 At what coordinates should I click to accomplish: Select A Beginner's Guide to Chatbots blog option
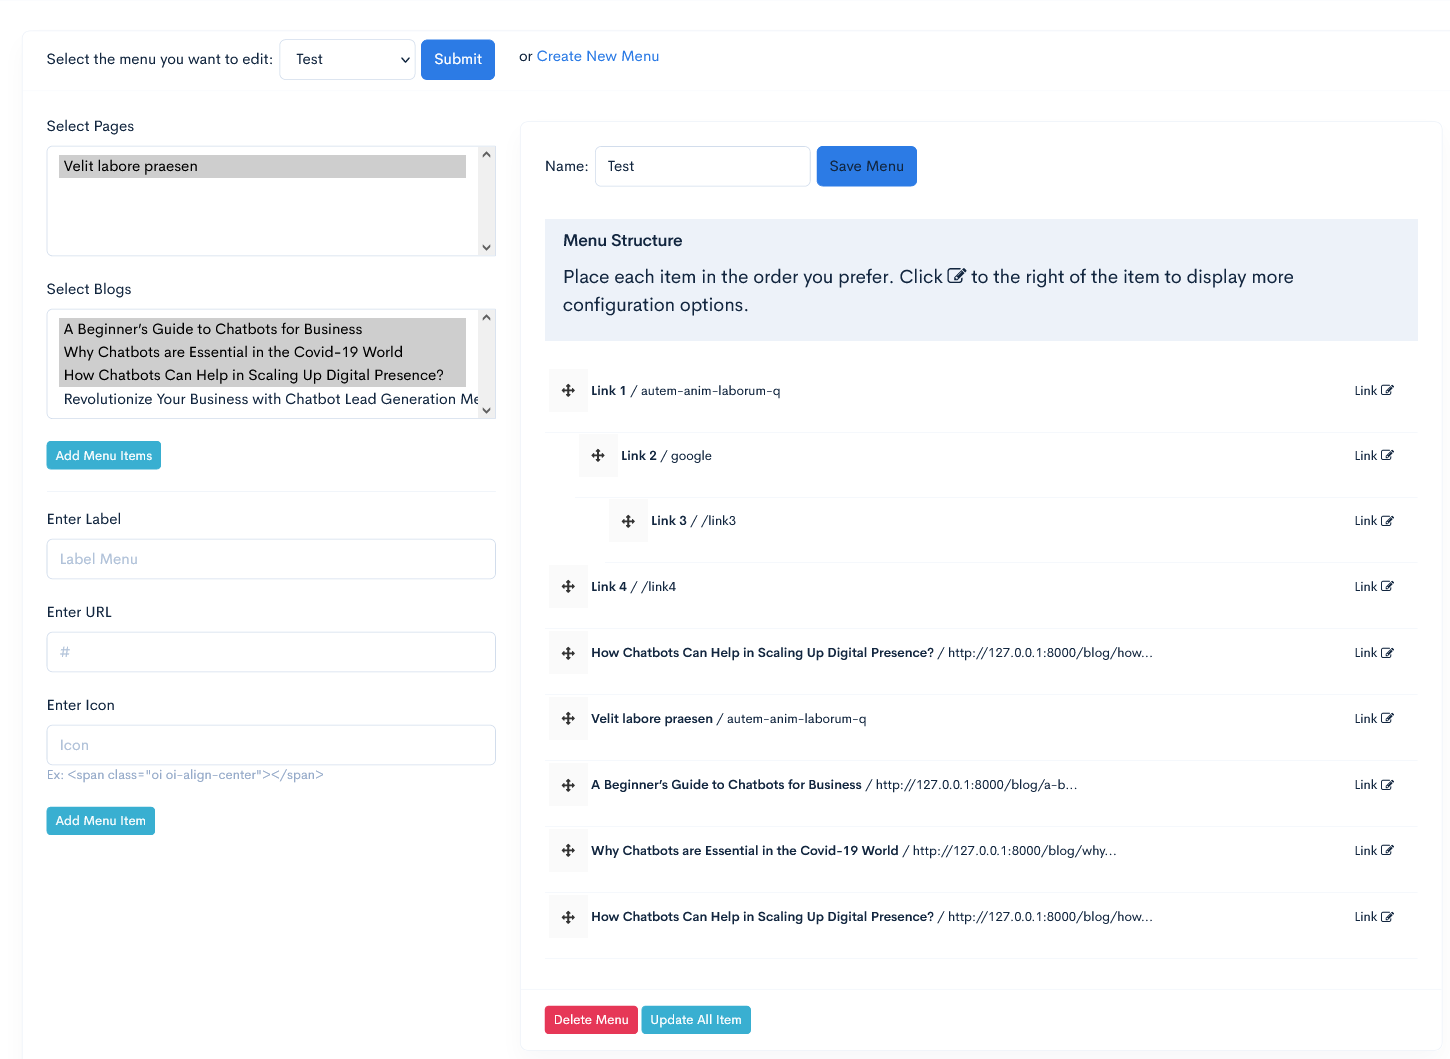tap(262, 329)
